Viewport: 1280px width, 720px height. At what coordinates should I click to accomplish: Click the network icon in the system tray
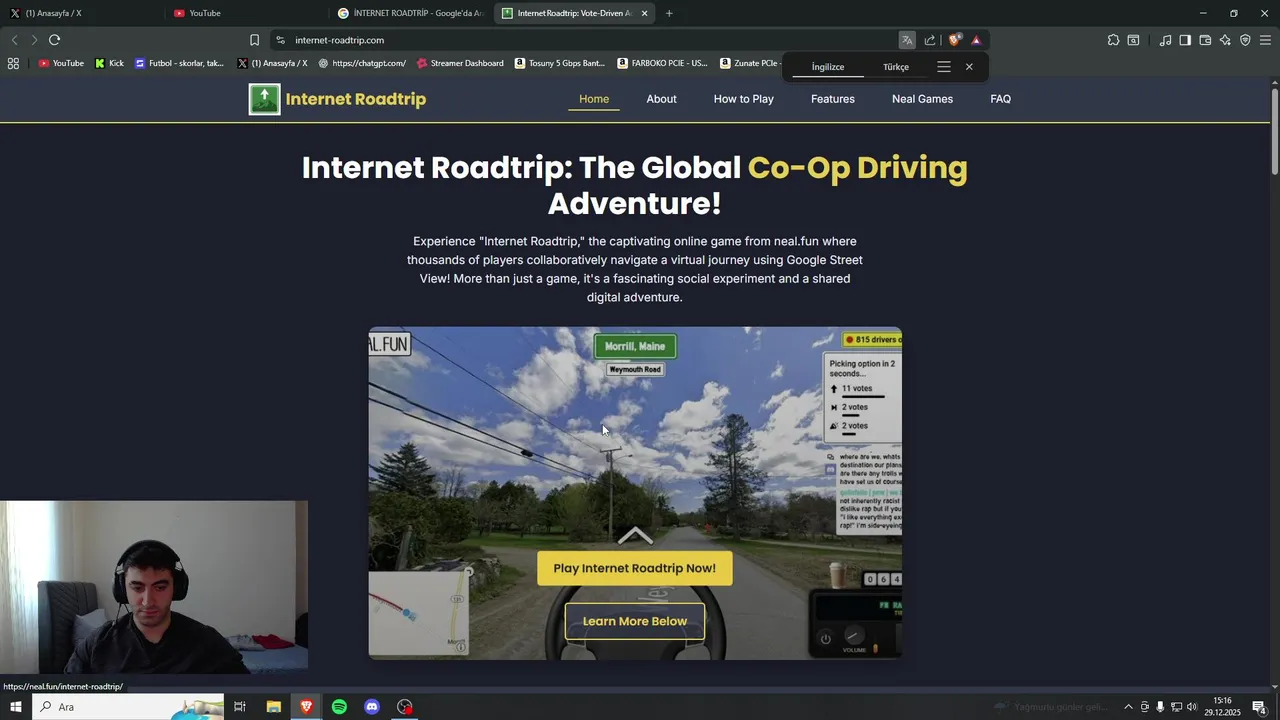tap(1176, 707)
